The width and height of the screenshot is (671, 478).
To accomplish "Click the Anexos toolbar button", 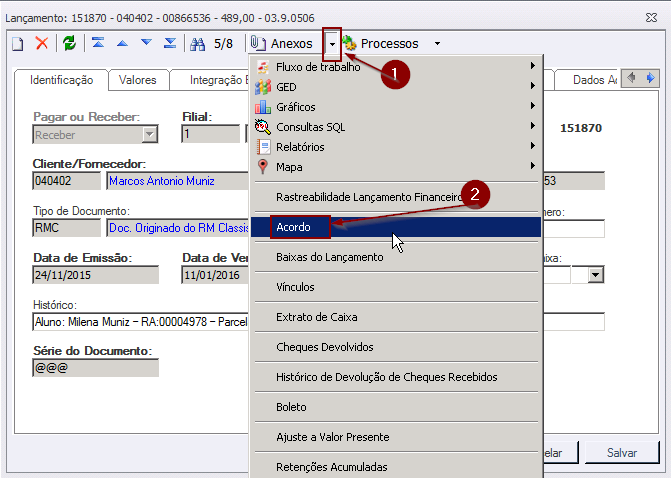I will (x=282, y=43).
